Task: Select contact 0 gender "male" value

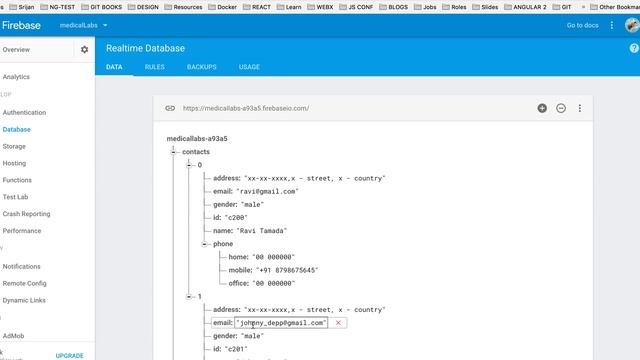Action: 253,204
